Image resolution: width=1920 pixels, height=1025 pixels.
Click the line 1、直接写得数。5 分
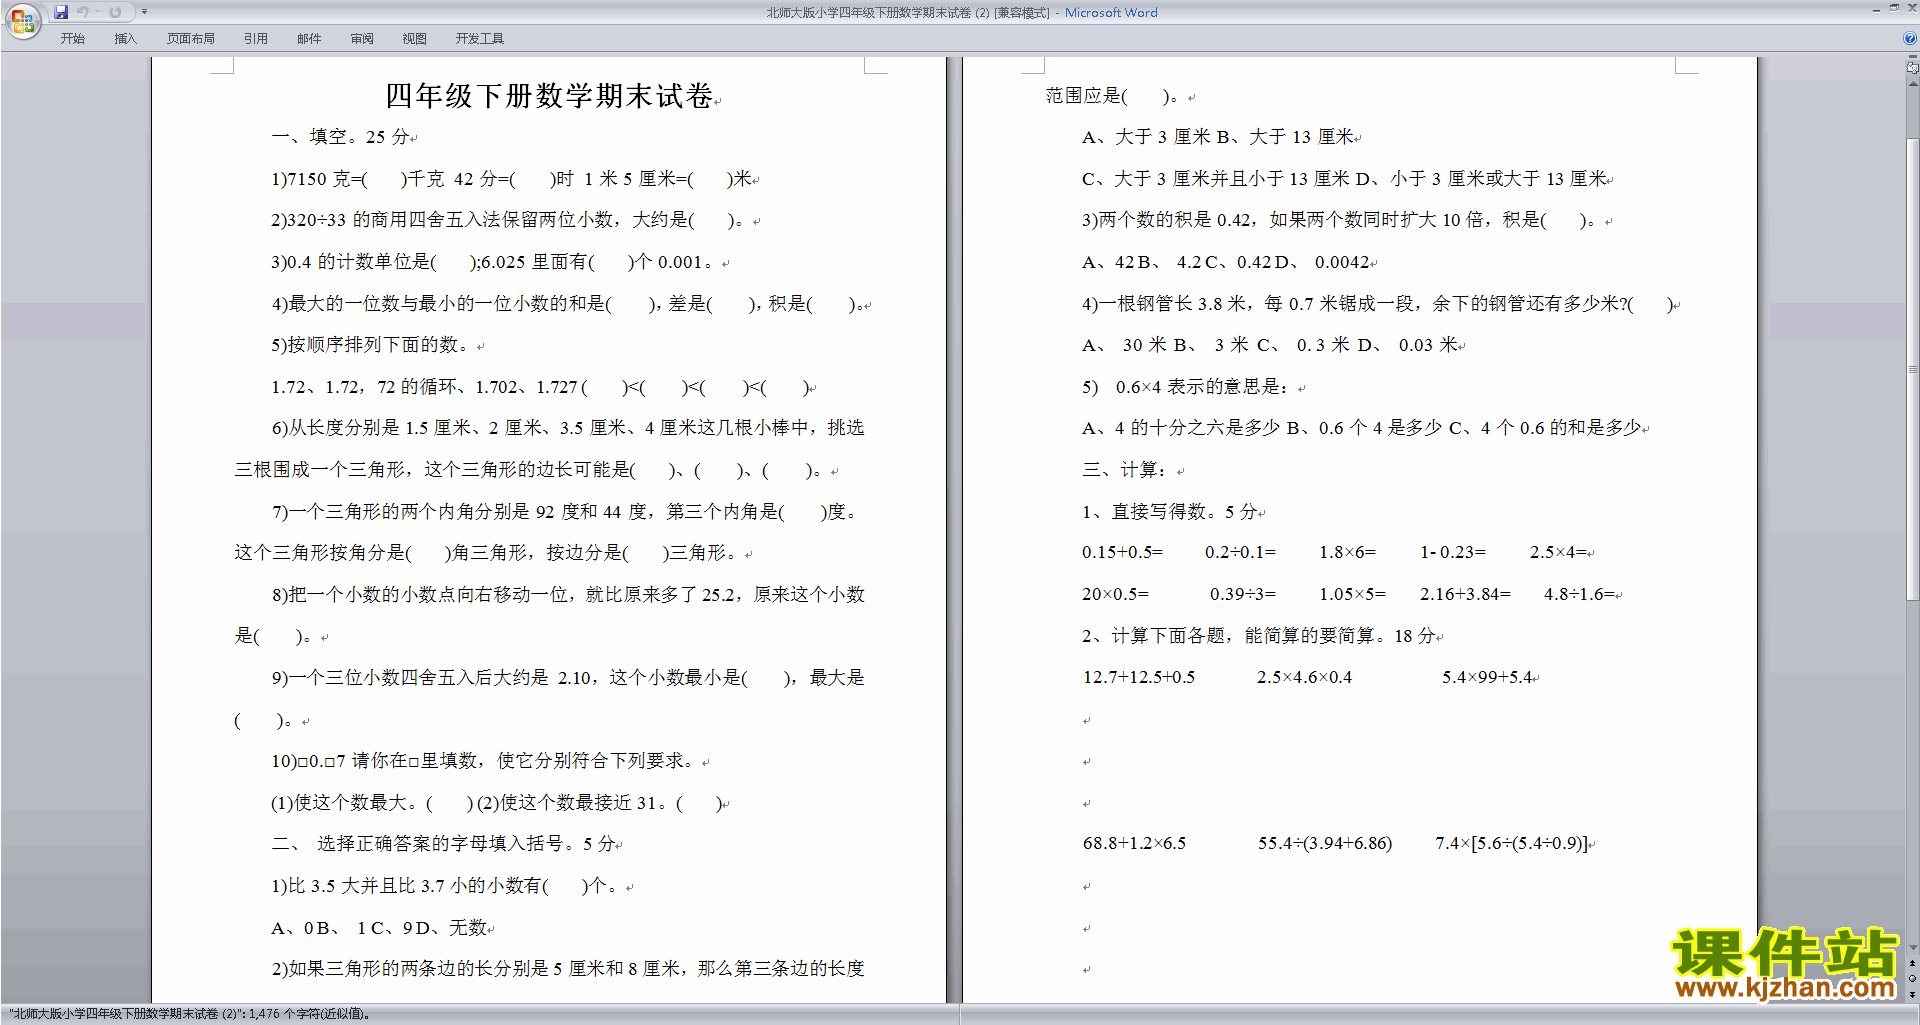tap(1170, 512)
